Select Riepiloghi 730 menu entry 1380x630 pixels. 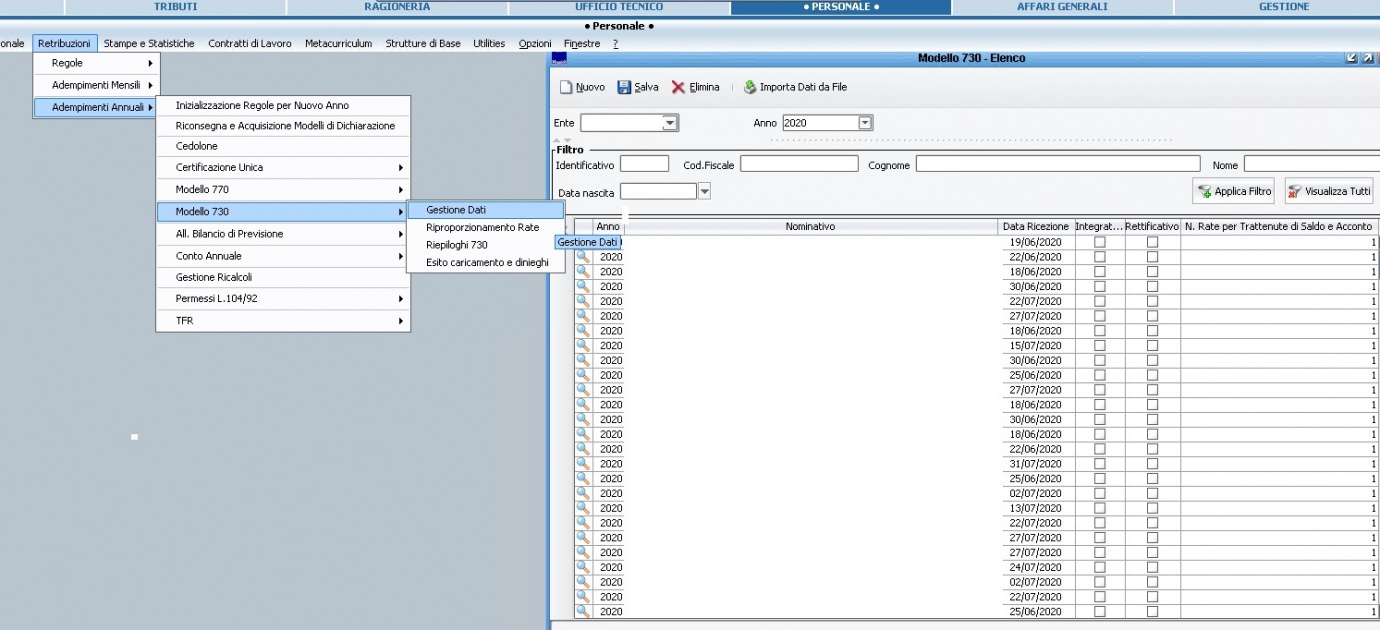tap(486, 245)
